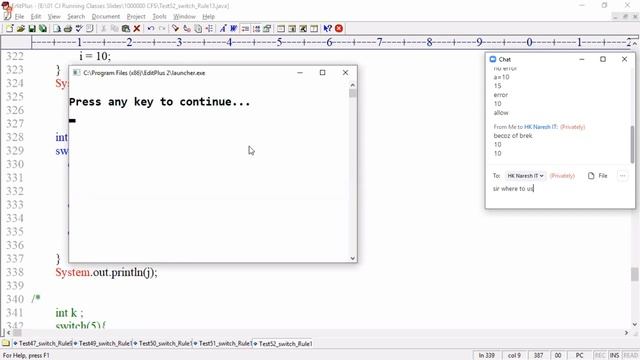The width and height of the screenshot is (640, 360).
Task: Open the View menu
Action: tap(54, 17)
